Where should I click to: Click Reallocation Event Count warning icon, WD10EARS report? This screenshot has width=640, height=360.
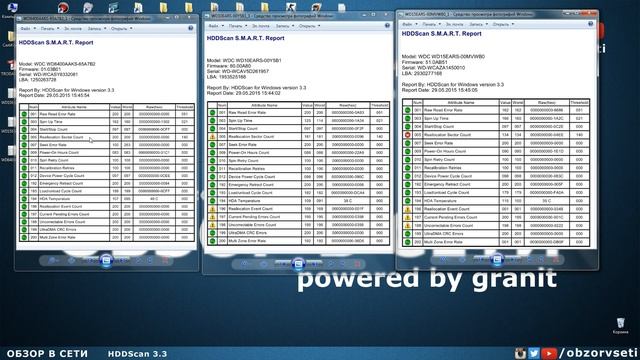(x=212, y=209)
